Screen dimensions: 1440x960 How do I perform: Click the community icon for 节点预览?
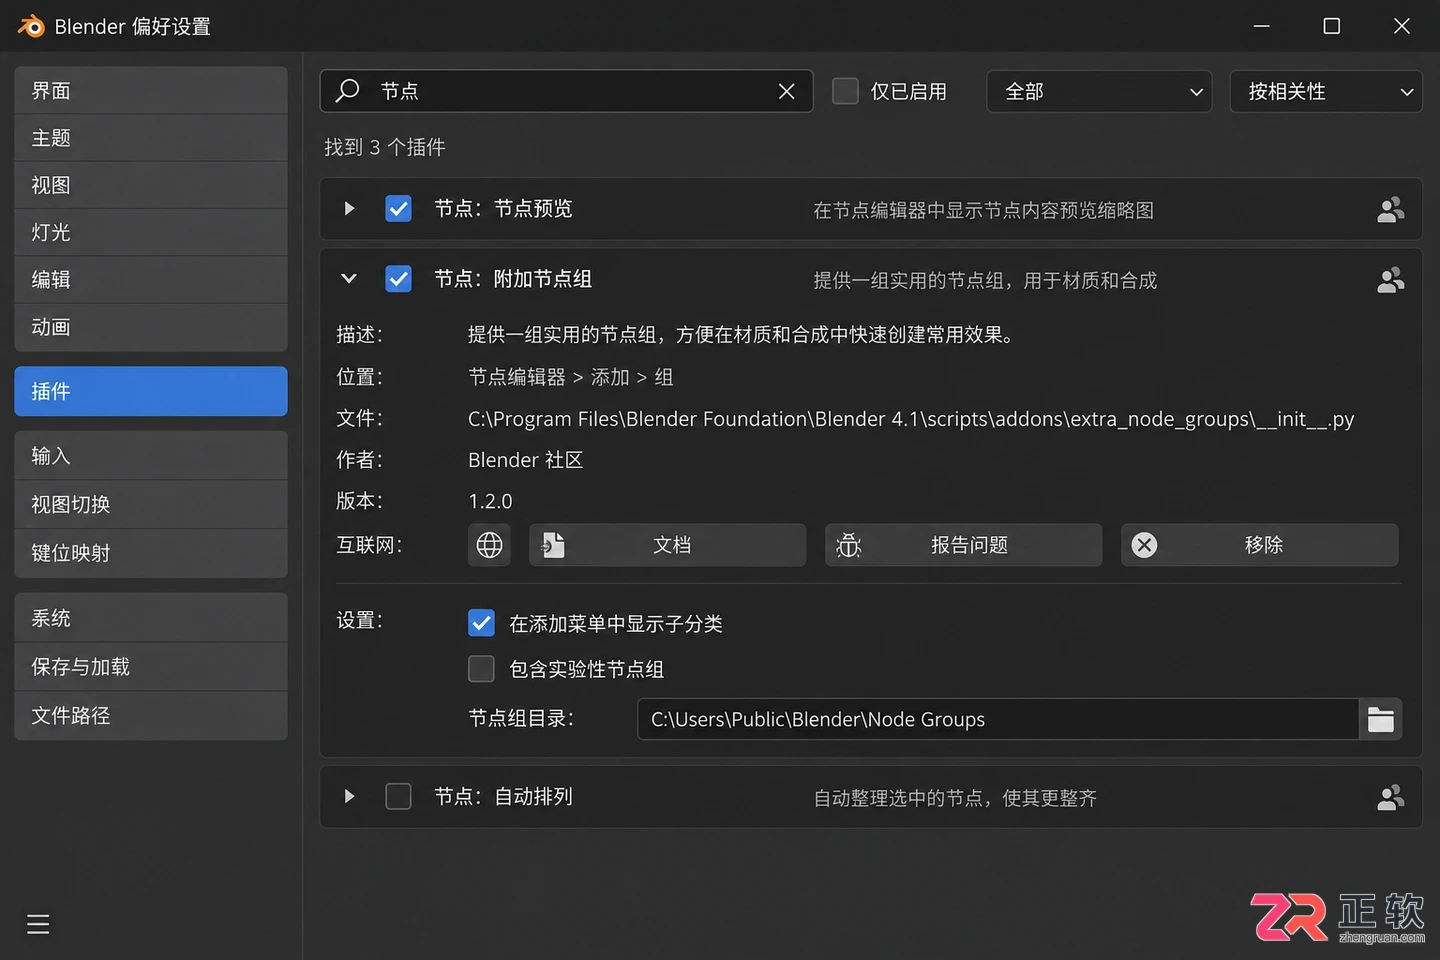point(1390,210)
